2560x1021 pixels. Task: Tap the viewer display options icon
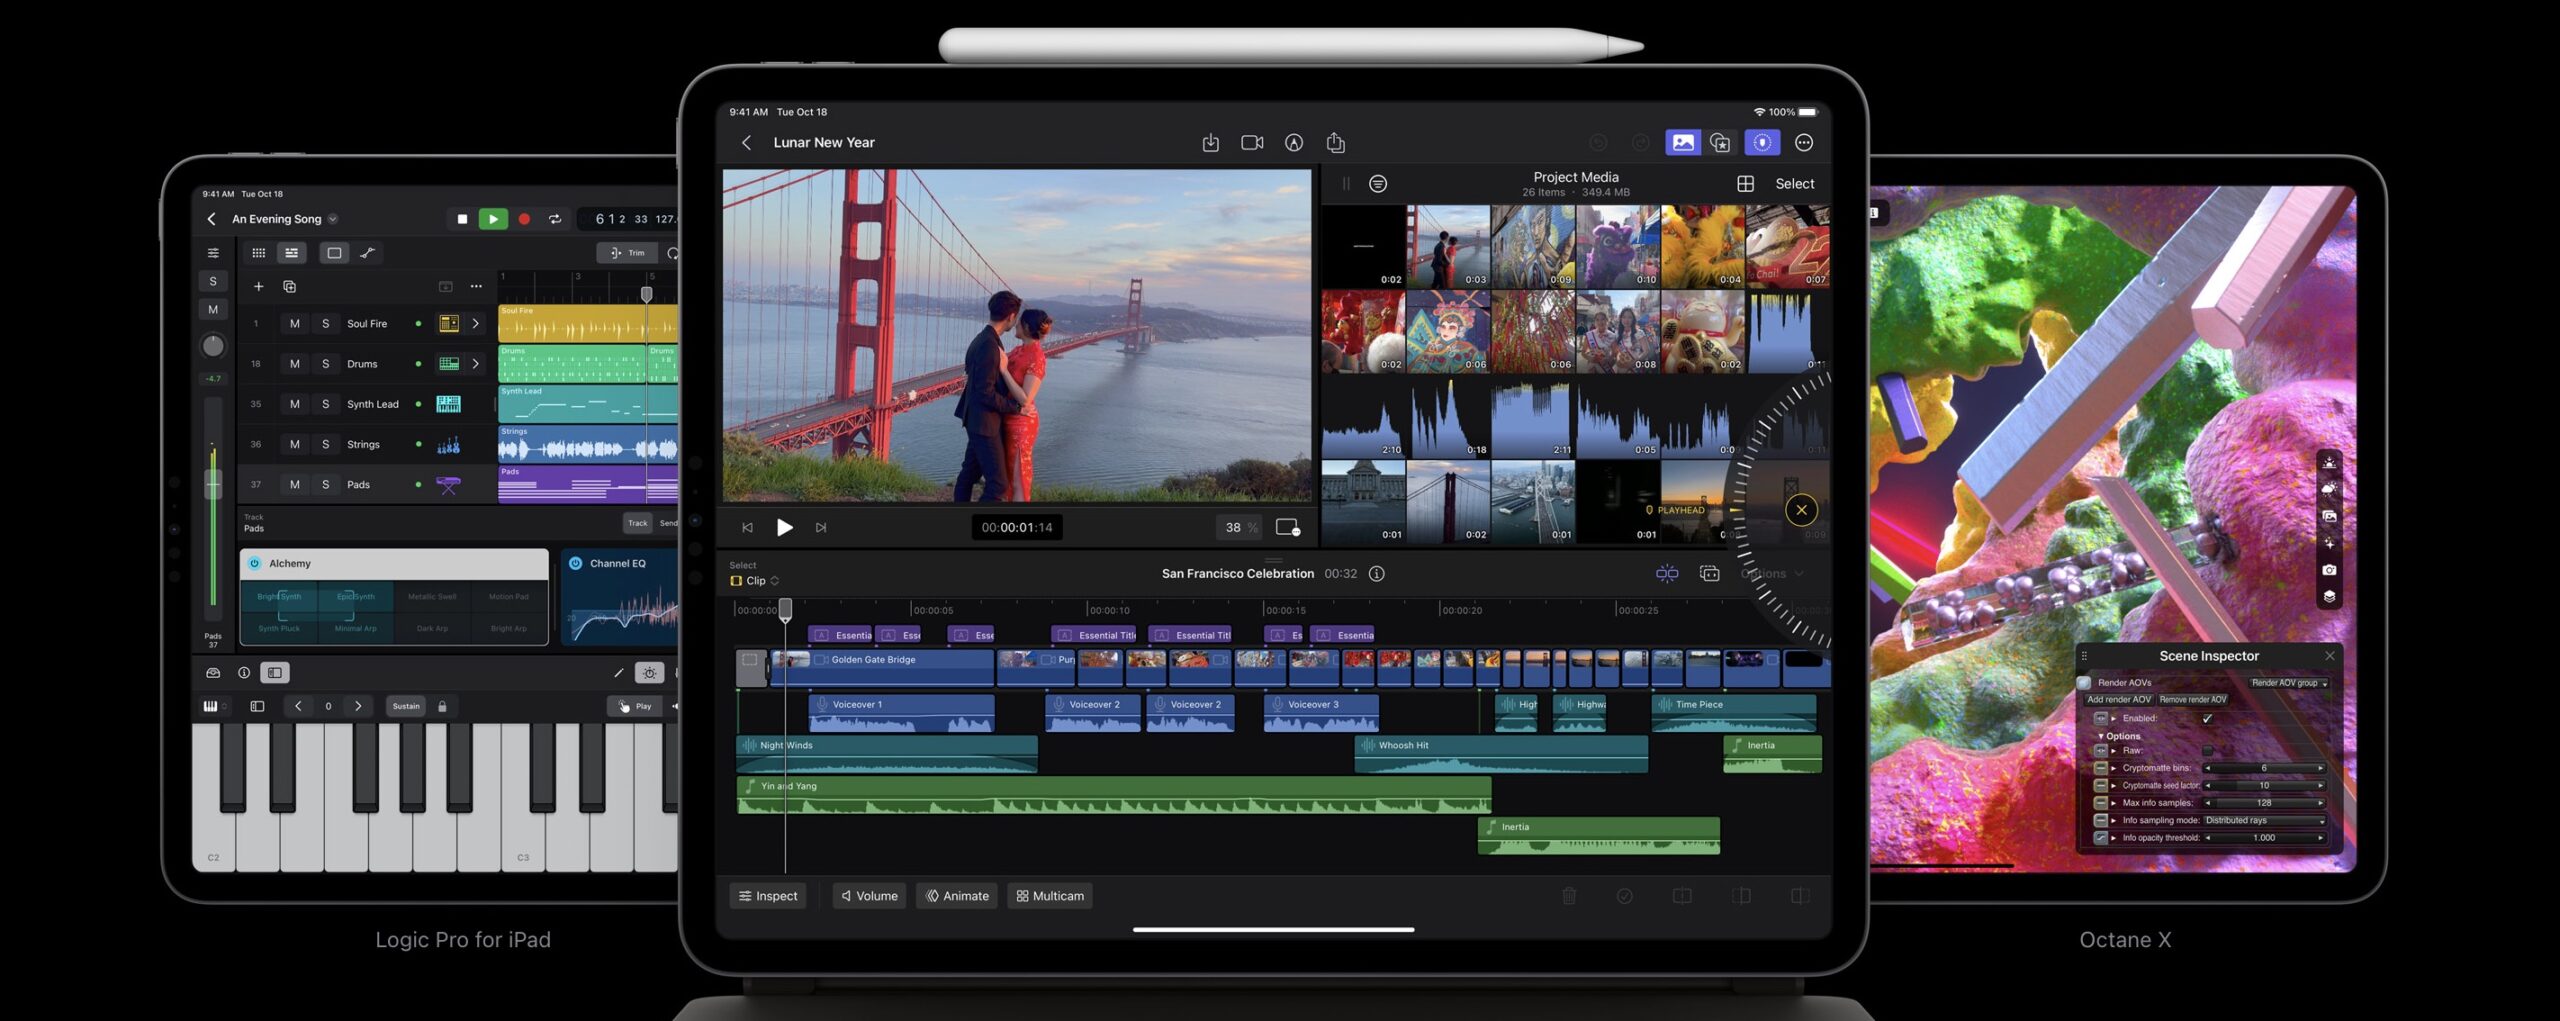[1288, 528]
